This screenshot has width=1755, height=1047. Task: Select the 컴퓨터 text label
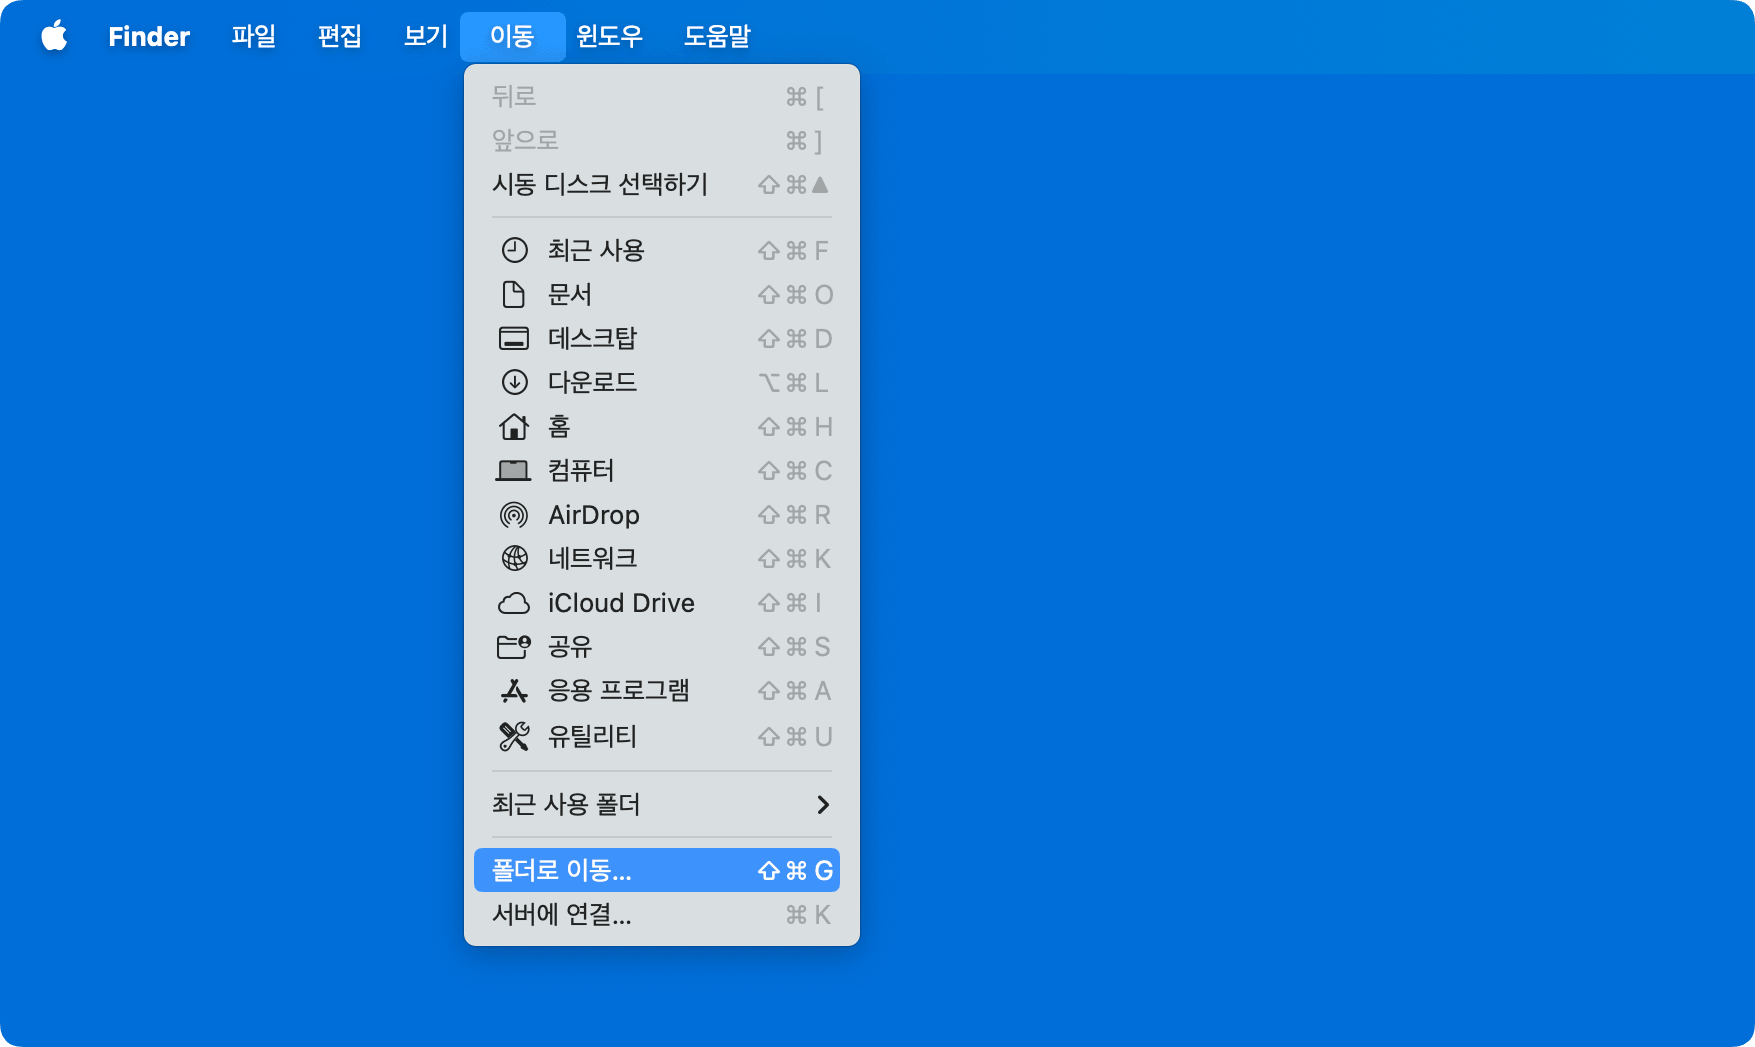click(581, 470)
